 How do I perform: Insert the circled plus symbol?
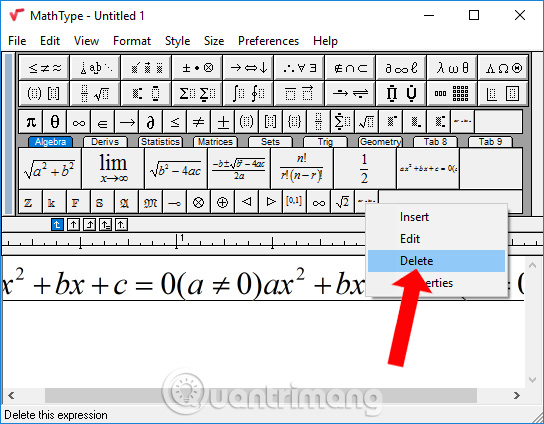222,202
